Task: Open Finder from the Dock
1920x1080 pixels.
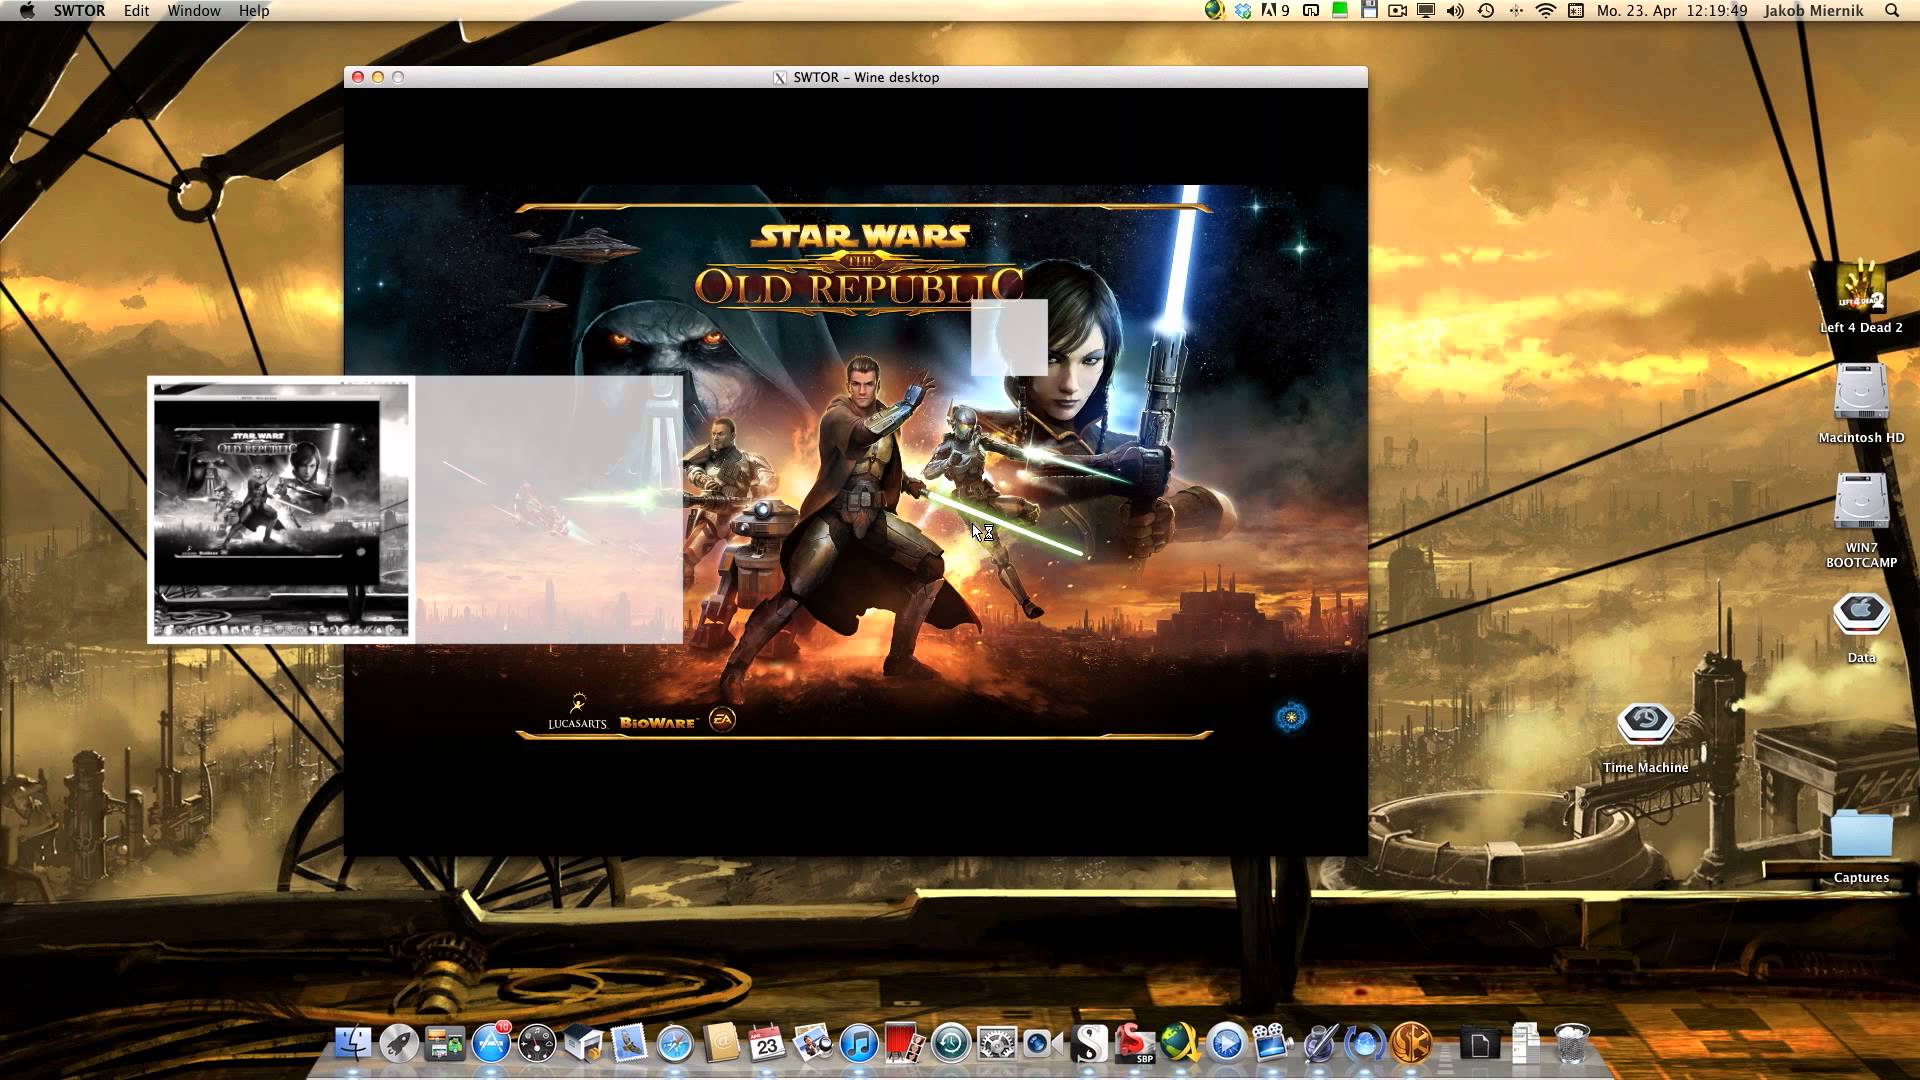Action: click(352, 1044)
